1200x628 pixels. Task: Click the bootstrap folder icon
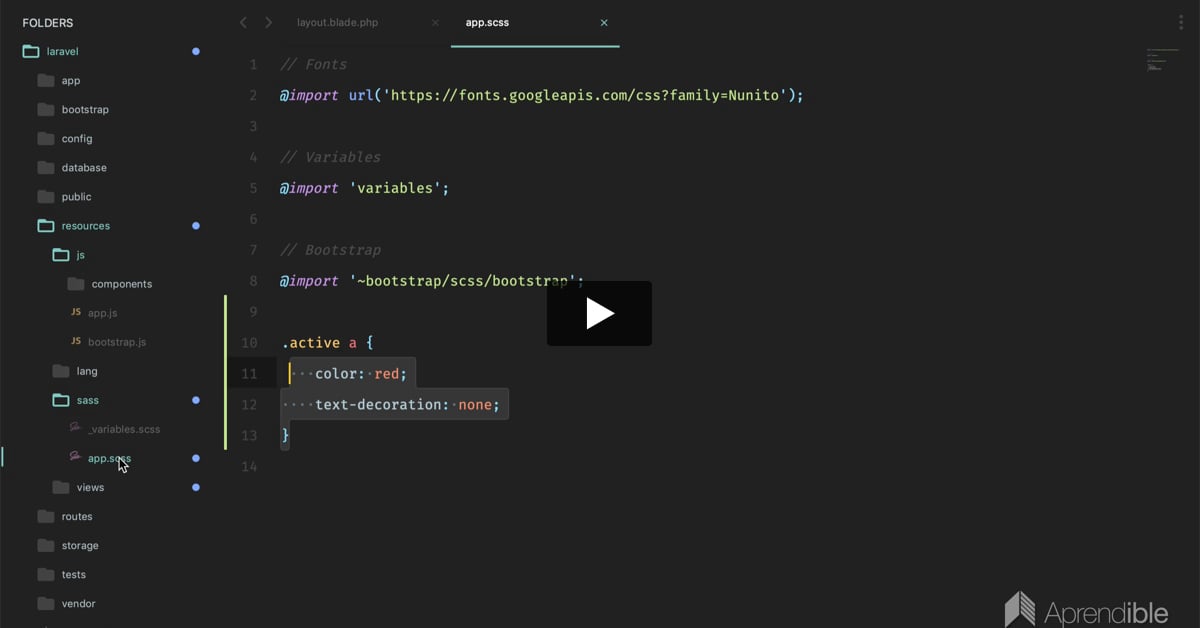(46, 109)
